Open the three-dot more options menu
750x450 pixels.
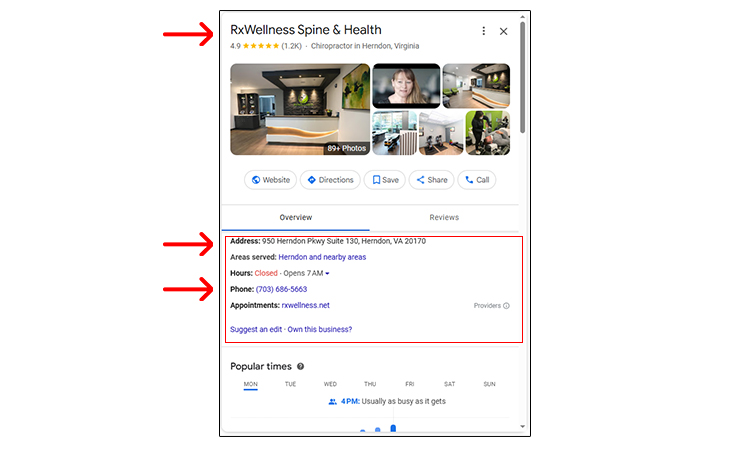(484, 31)
